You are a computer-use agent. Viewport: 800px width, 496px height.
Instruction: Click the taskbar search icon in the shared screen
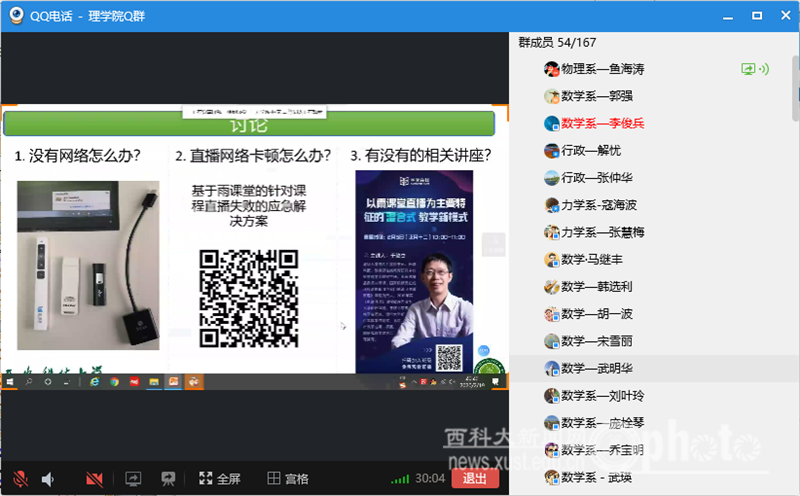[x=29, y=382]
